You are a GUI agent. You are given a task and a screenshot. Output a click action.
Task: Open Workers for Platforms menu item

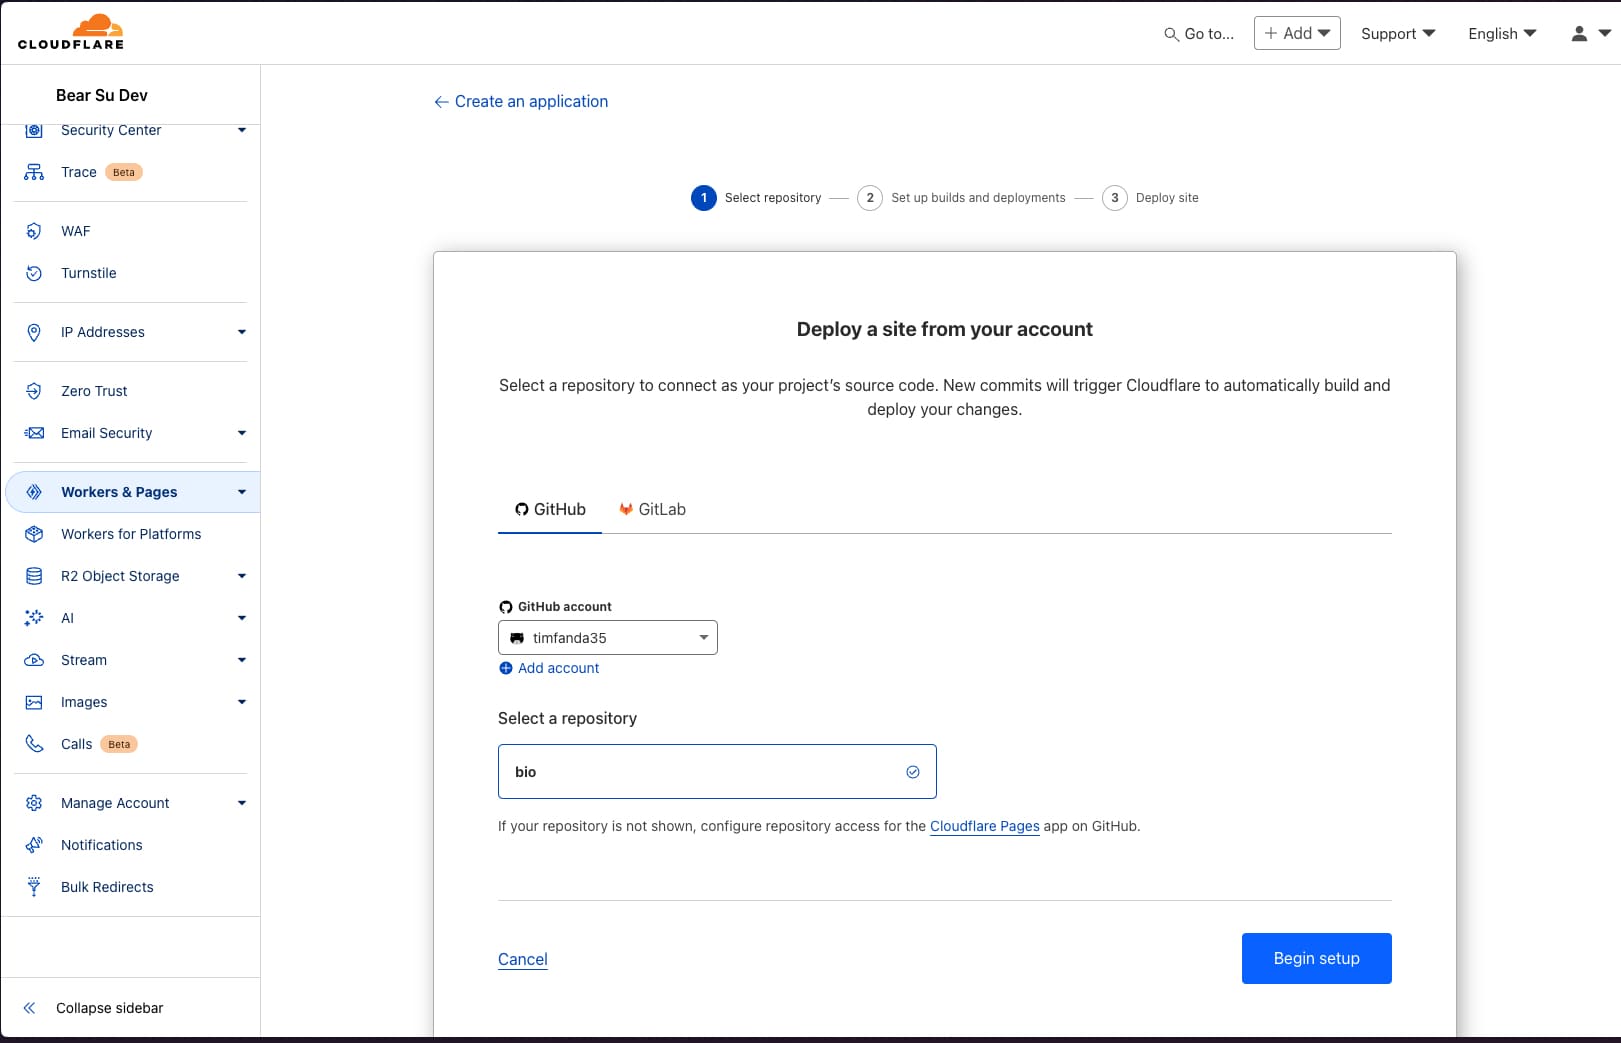point(131,534)
